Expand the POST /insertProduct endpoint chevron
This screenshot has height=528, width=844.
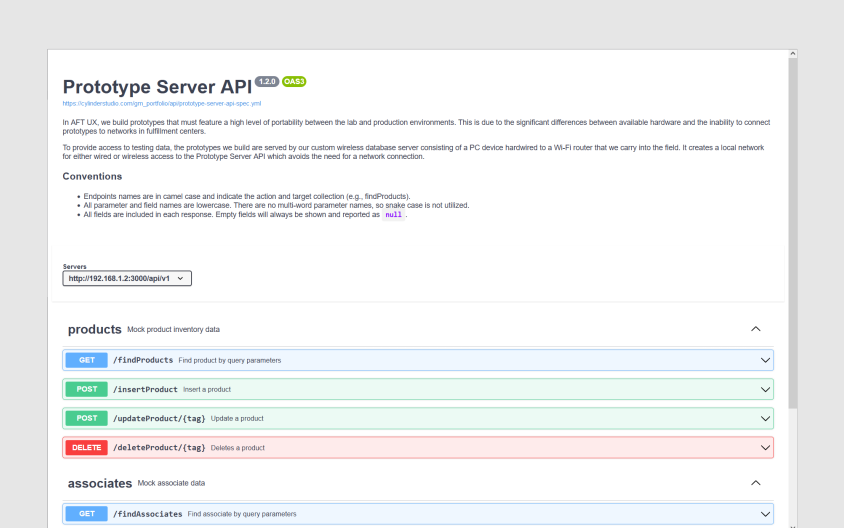tap(766, 389)
